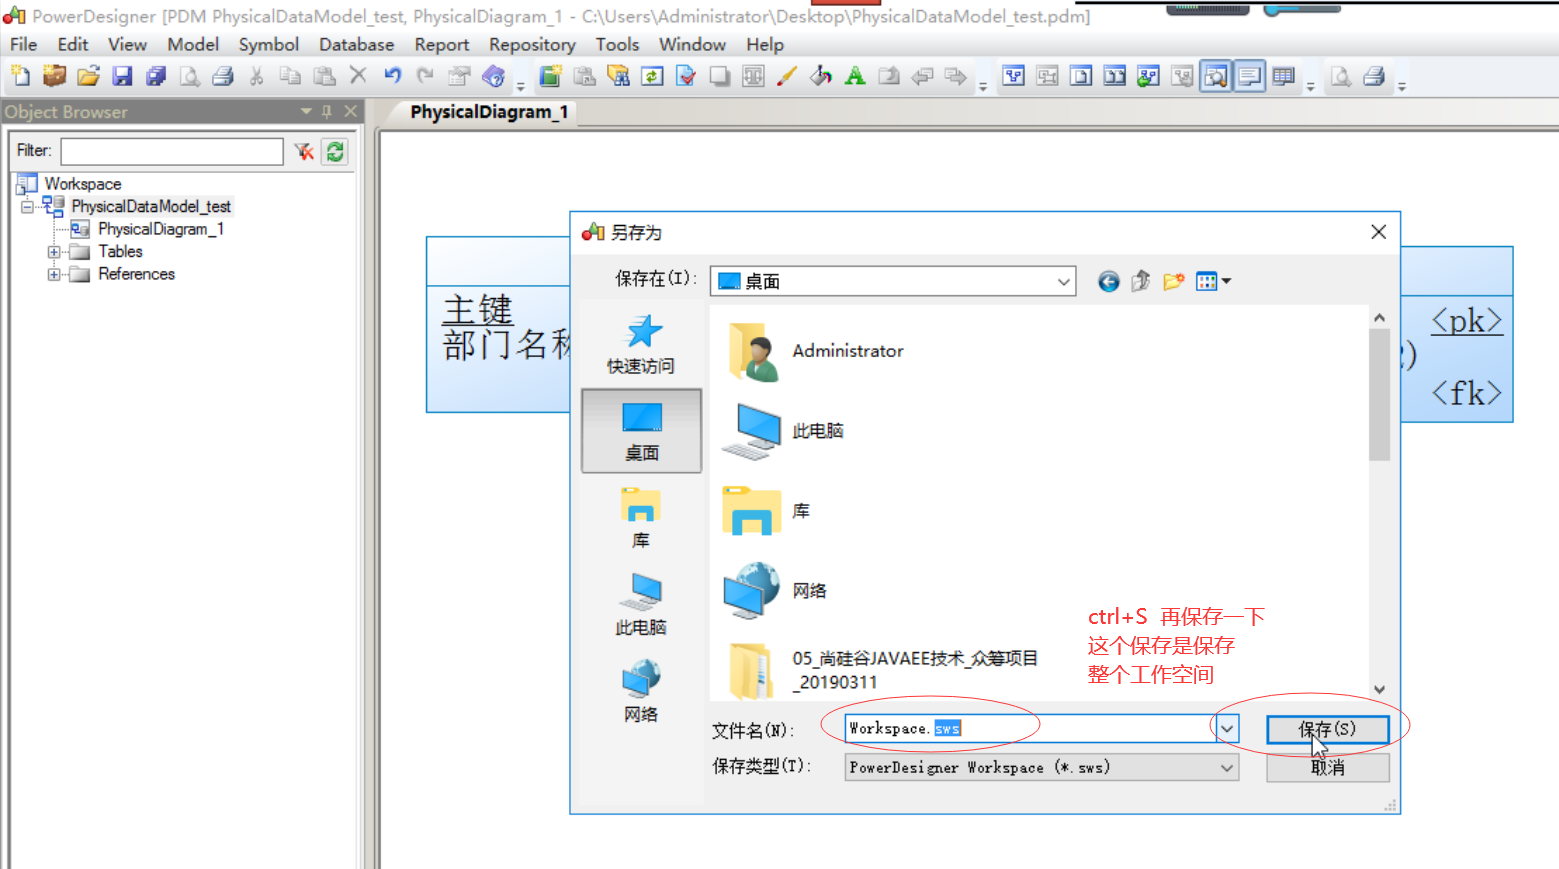This screenshot has height=869, width=1559.
Task: Collapse the PhysicalDataModel_test tree node
Action: click(x=27, y=207)
